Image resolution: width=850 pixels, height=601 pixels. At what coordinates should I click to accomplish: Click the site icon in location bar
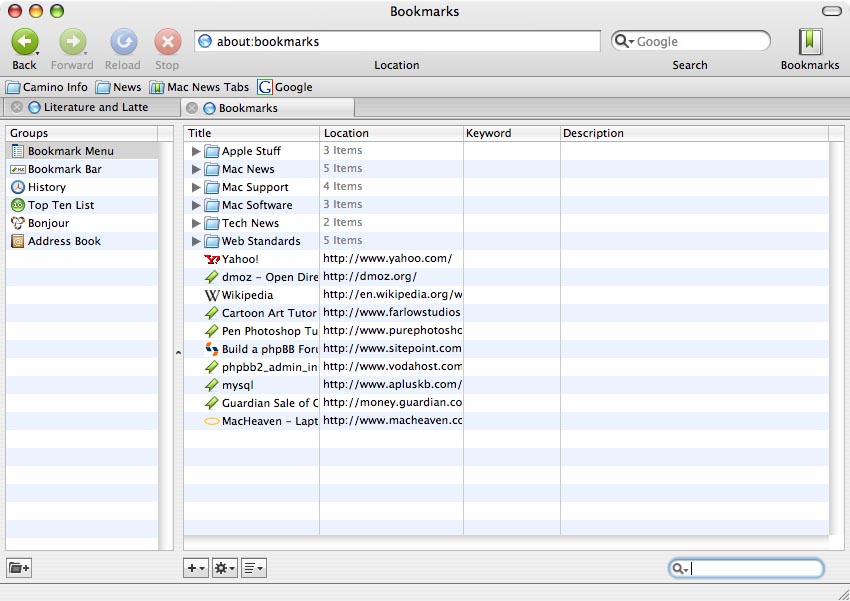205,41
